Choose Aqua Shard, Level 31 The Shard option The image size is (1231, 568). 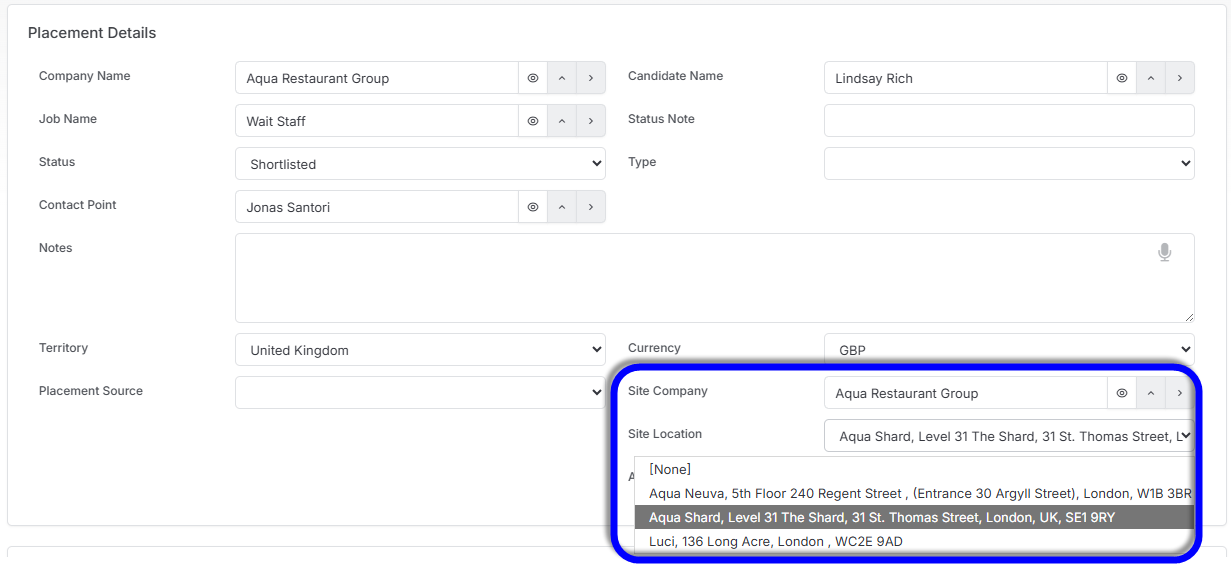coord(914,517)
